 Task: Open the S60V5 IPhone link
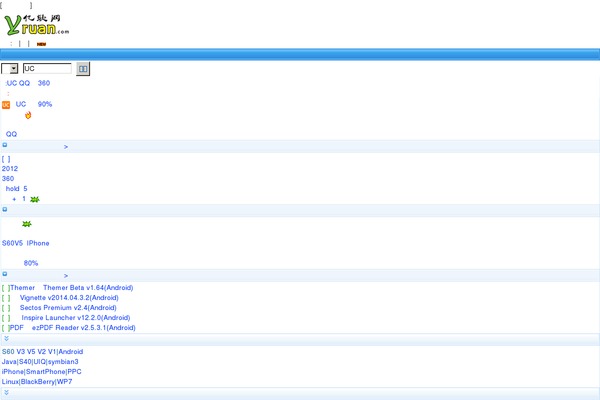[x=26, y=243]
